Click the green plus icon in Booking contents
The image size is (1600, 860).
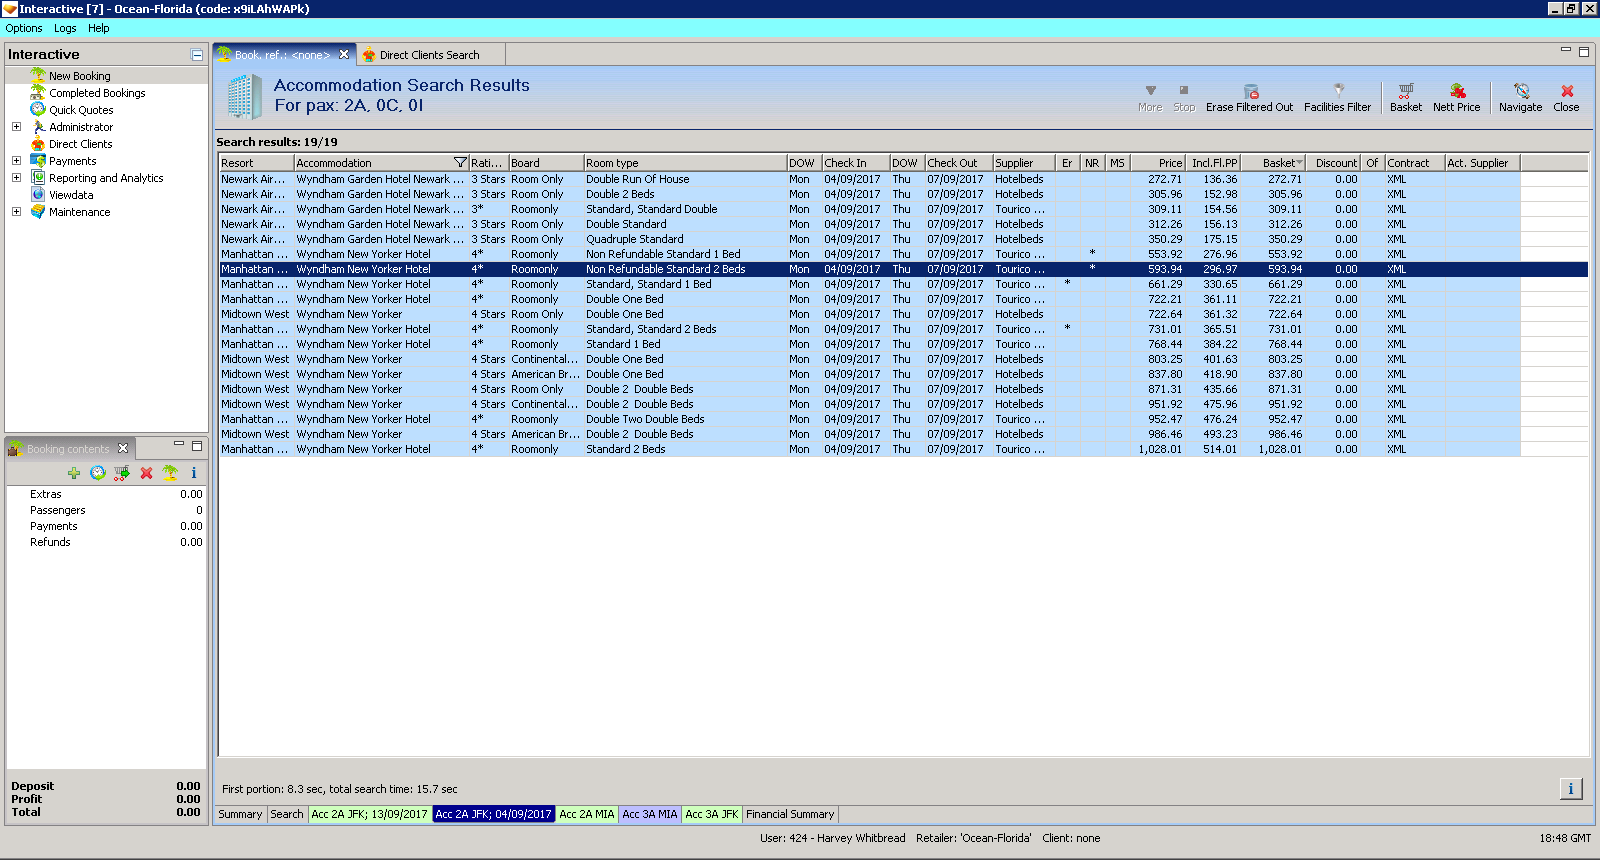tap(74, 473)
